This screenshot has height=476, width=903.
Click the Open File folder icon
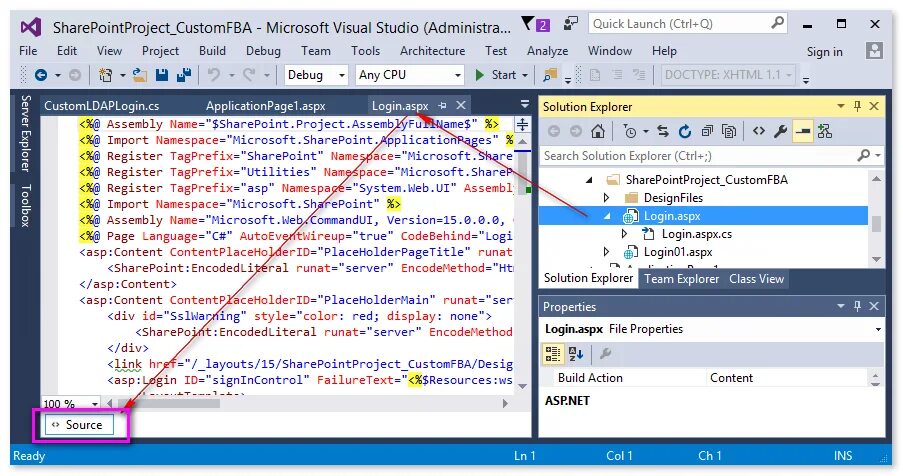(139, 75)
